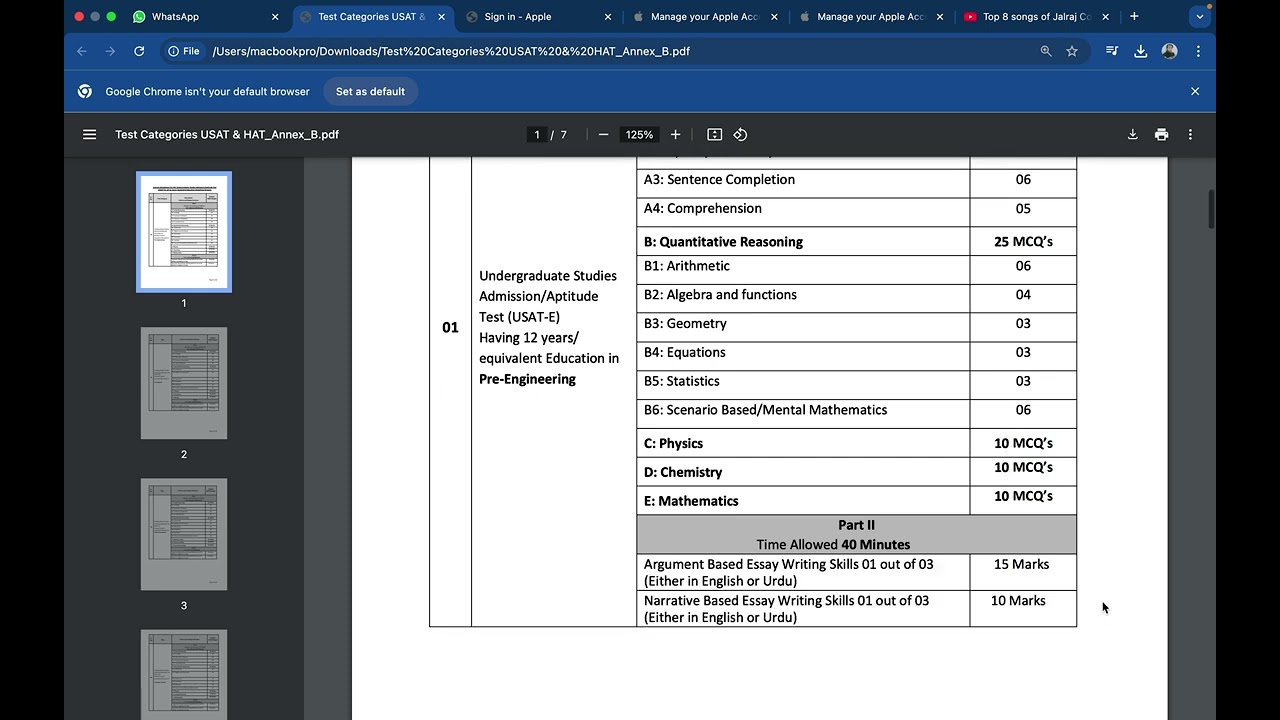Select page 3 thumbnail
Viewport: 1280px width, 720px height.
(184, 534)
